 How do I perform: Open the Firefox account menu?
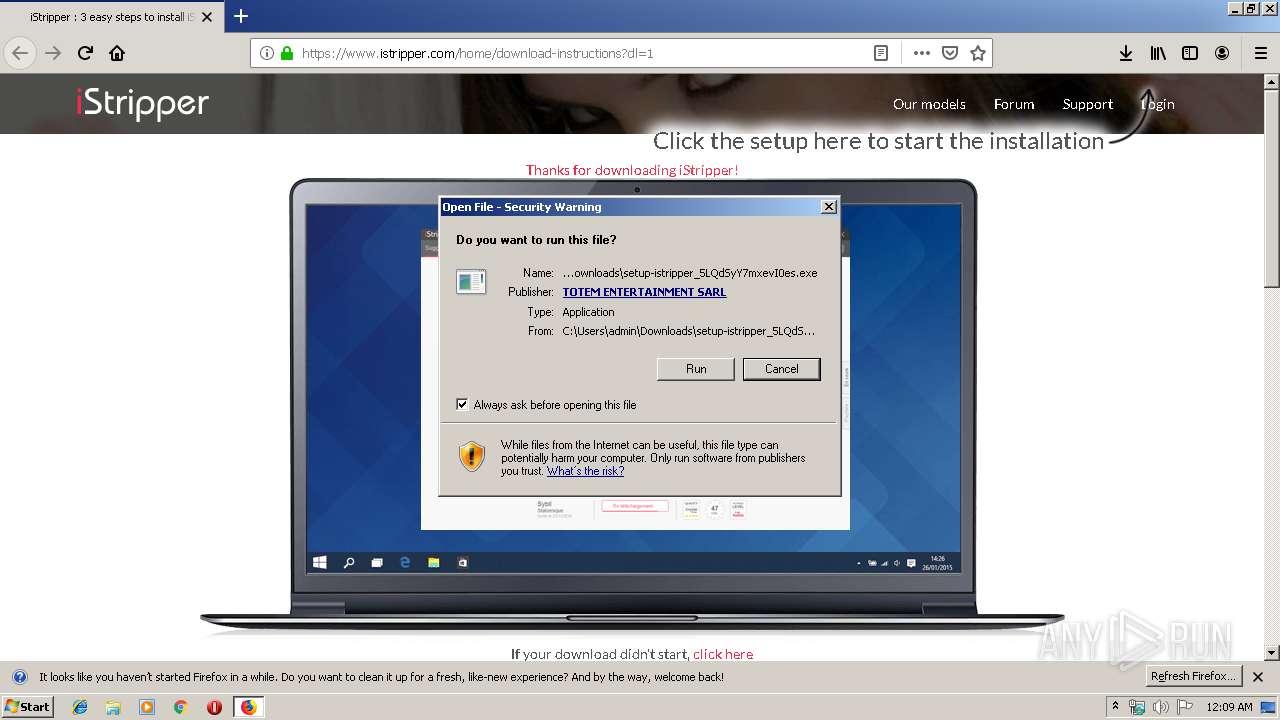pyautogui.click(x=1222, y=53)
